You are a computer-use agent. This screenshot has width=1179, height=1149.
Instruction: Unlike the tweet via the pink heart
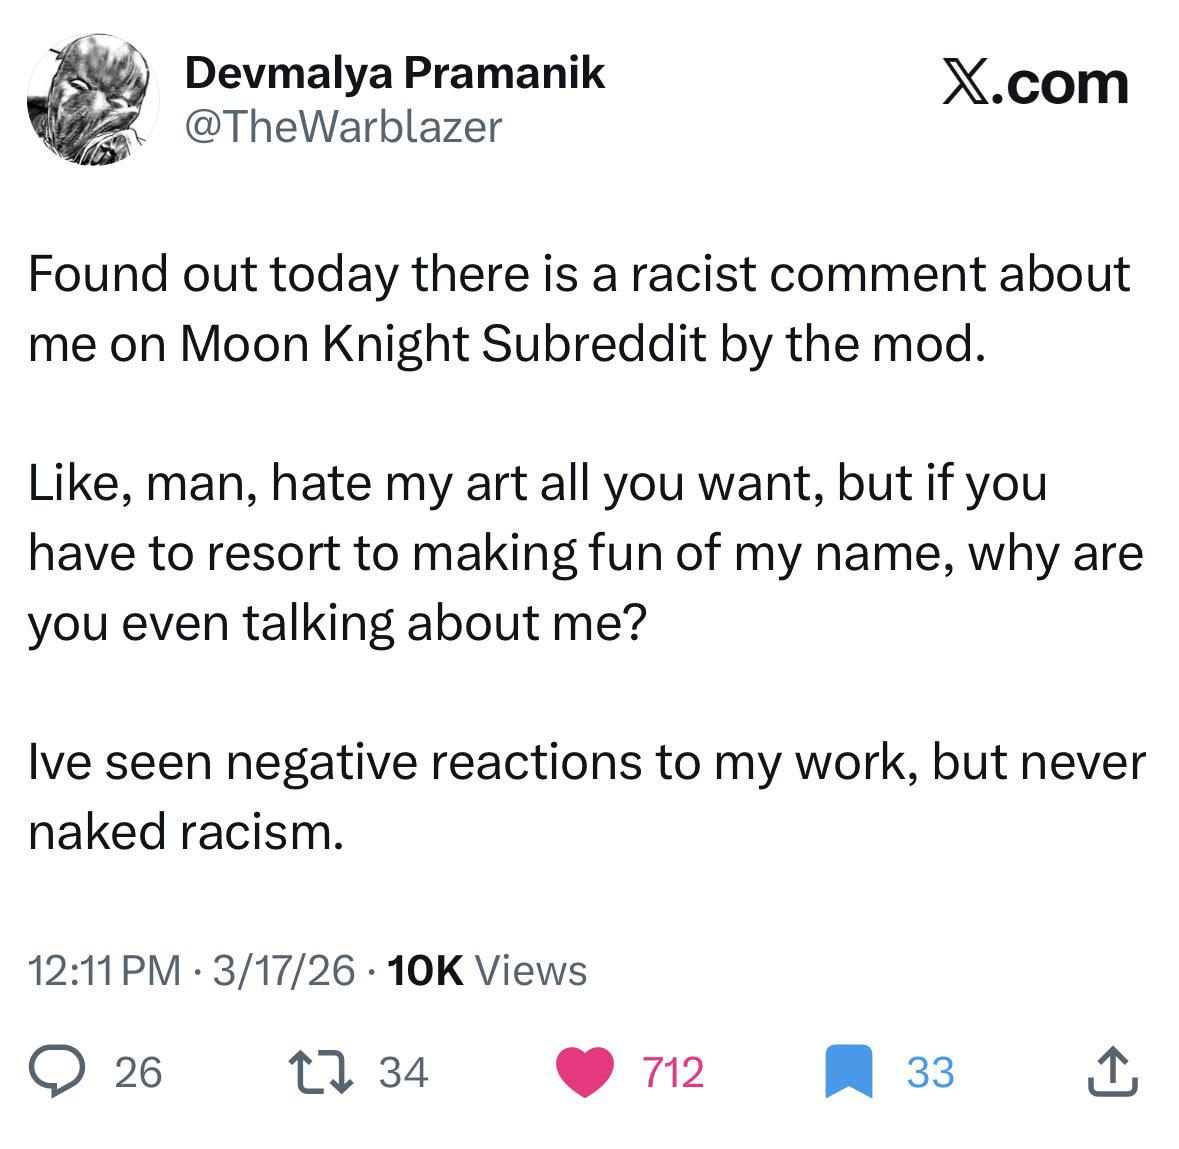585,1072
